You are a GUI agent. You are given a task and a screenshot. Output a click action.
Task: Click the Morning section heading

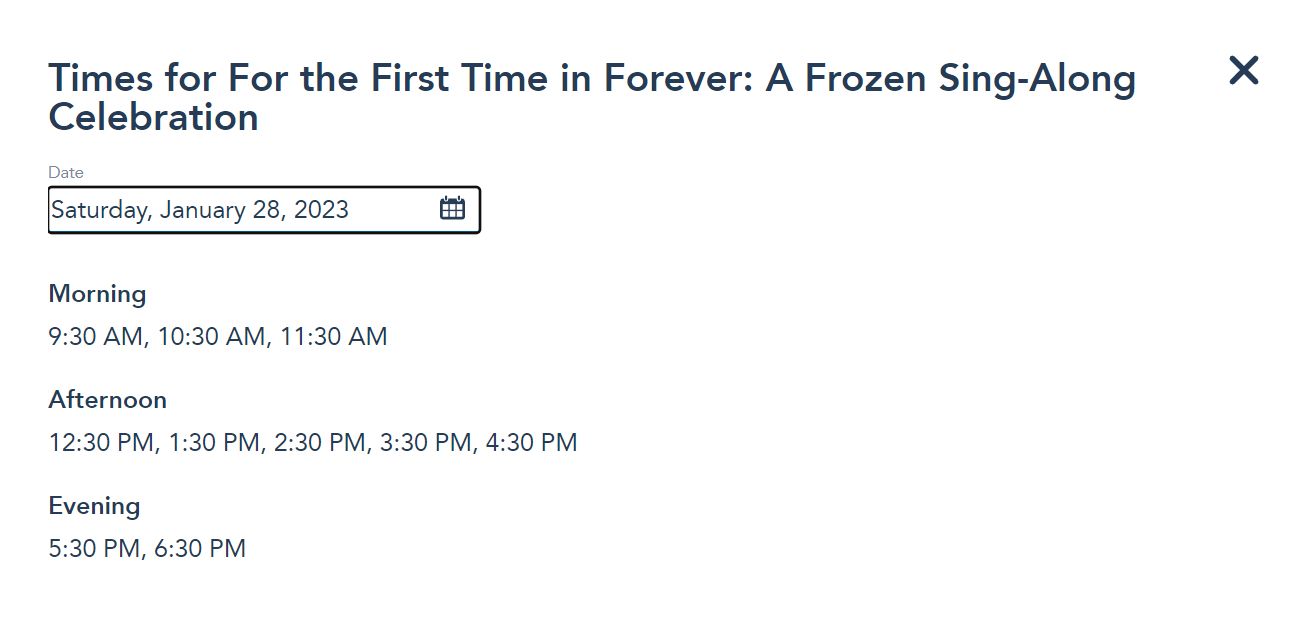(x=97, y=294)
